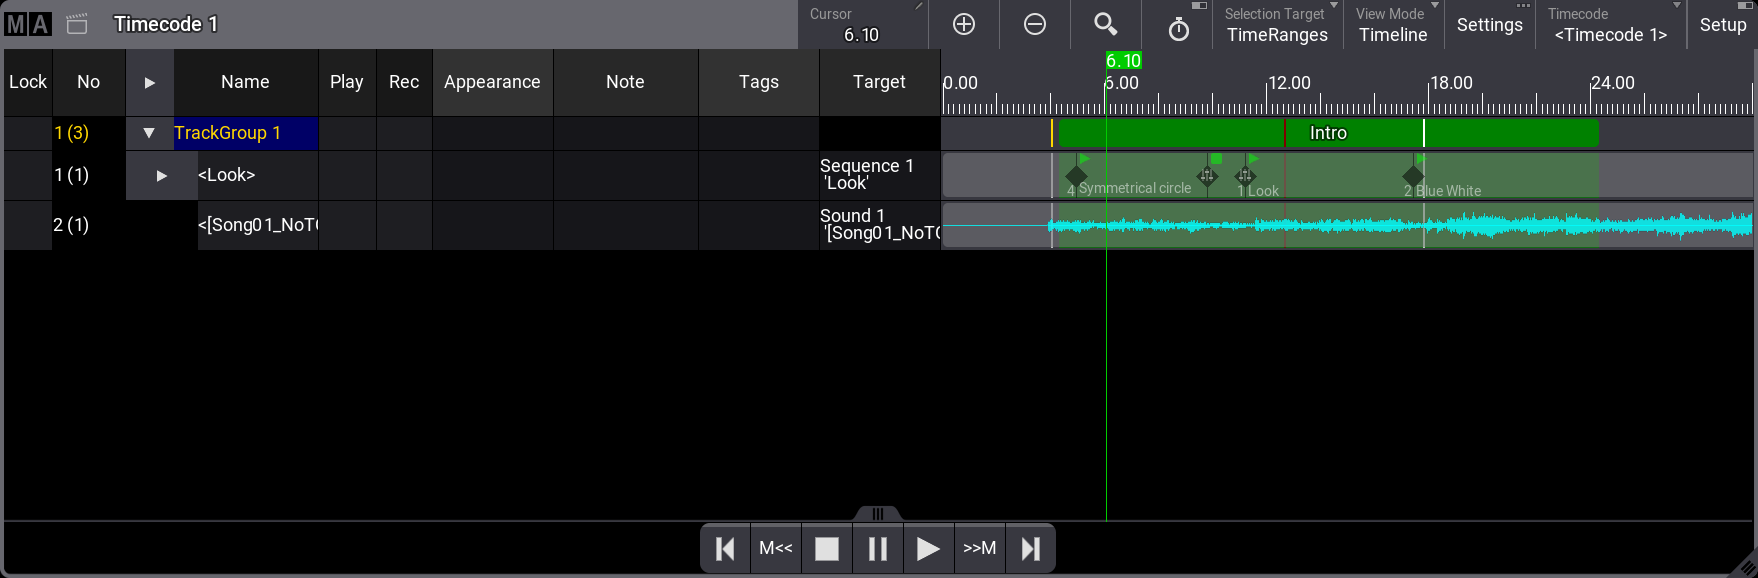The height and width of the screenshot is (578, 1758).
Task: Select the Intro time range bar
Action: [1328, 133]
